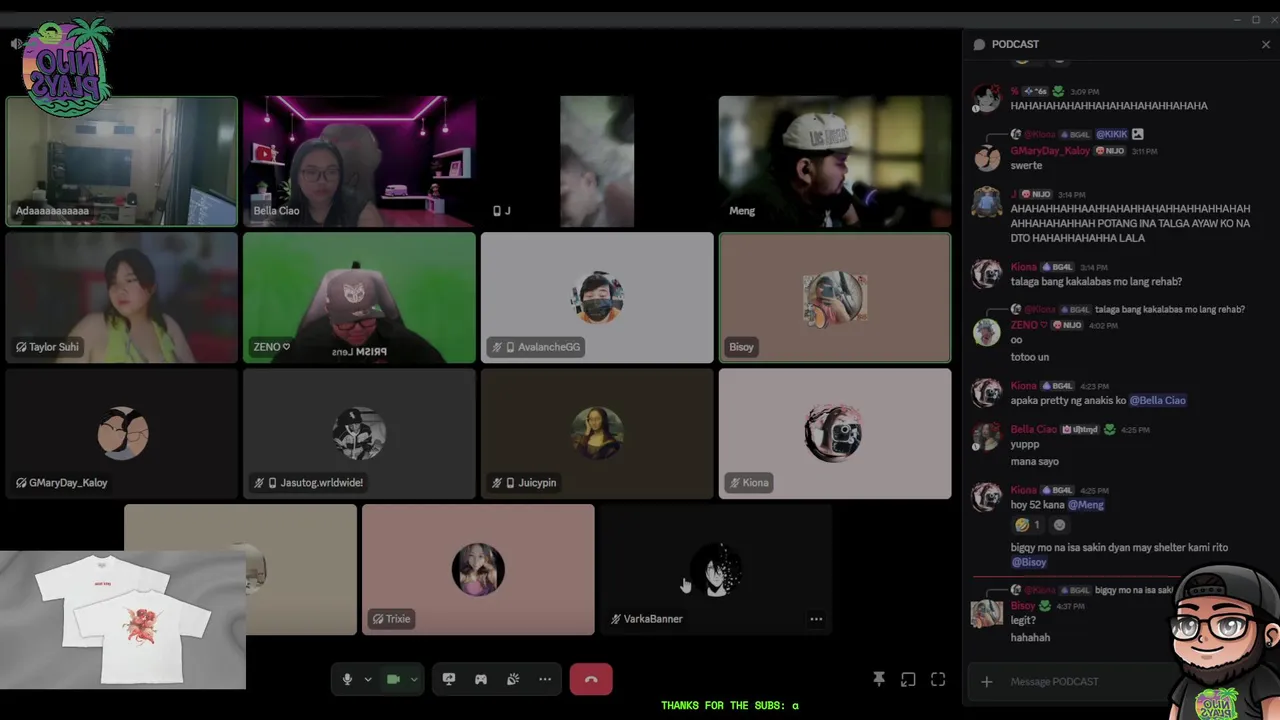Screen dimensions: 1280x720
Task: Enter full screen mode
Action: 938,680
